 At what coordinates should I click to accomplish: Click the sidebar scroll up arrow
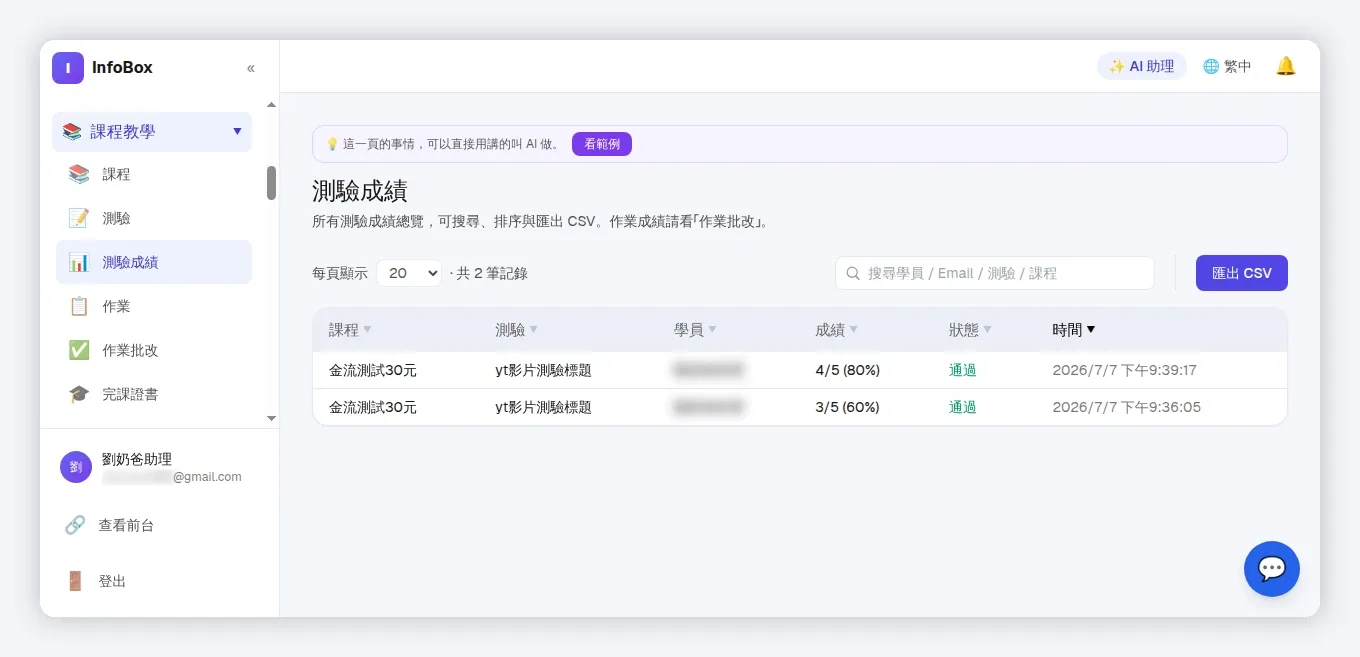271,105
